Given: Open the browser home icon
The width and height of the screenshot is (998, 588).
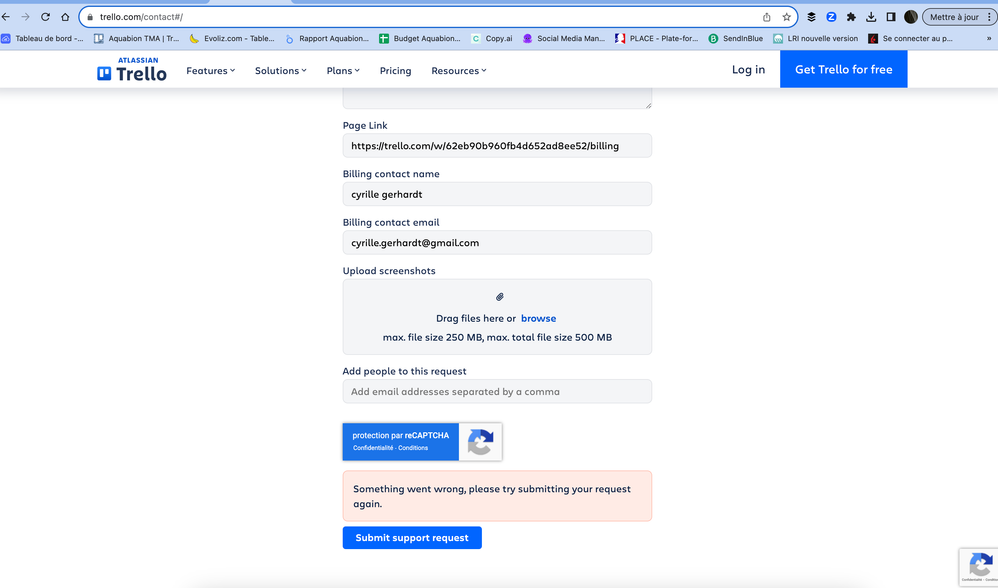Looking at the screenshot, I should point(65,17).
